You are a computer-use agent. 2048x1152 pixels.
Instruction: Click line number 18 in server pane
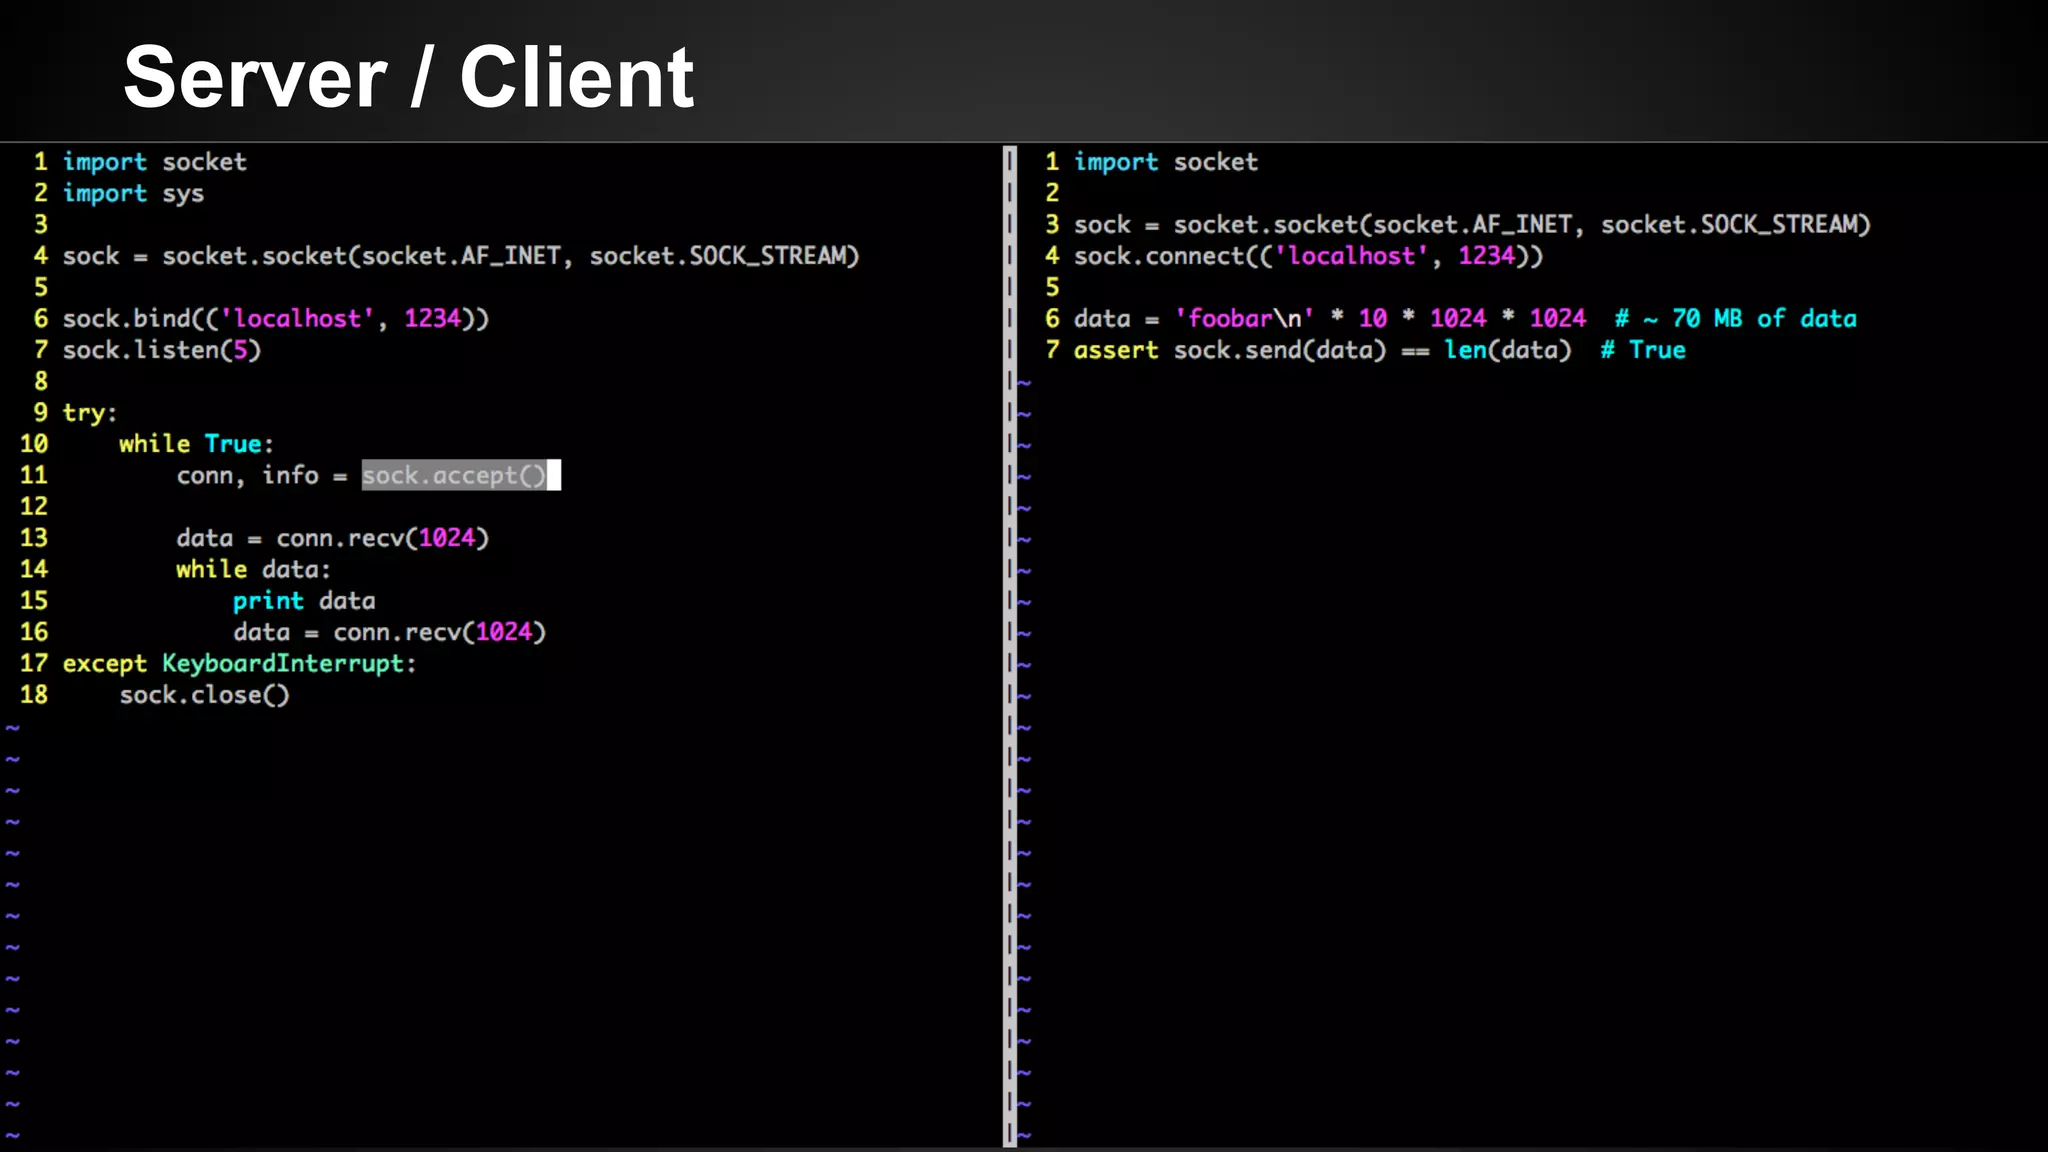point(34,695)
